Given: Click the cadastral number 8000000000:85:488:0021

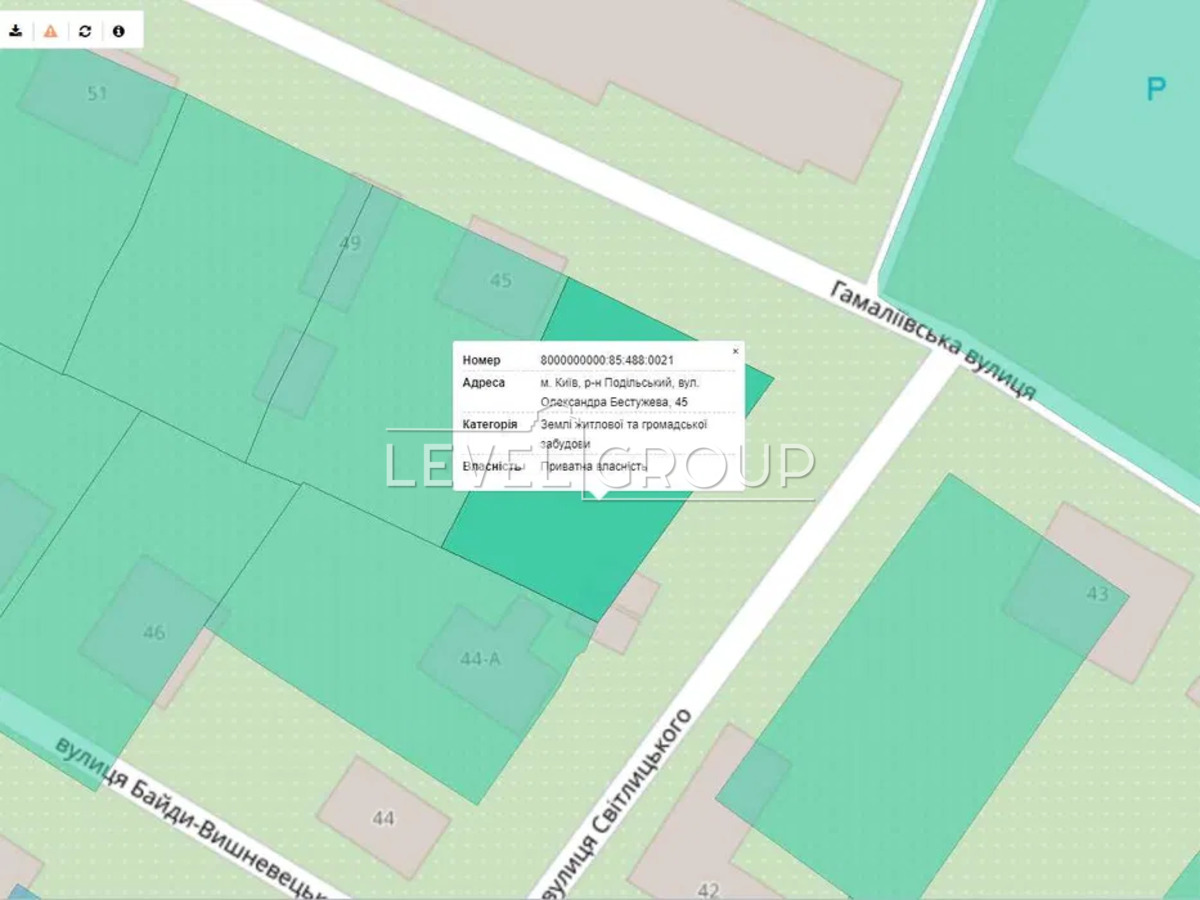Looking at the screenshot, I should 606,360.
